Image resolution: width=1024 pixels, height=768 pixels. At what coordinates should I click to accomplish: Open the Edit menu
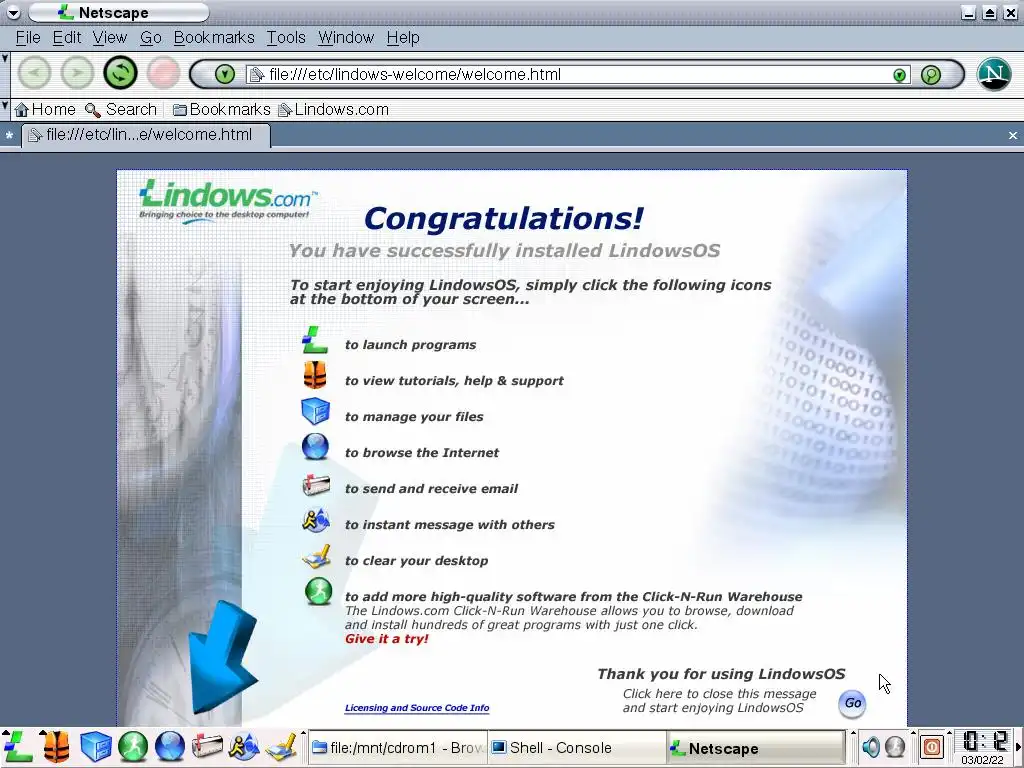[67, 38]
